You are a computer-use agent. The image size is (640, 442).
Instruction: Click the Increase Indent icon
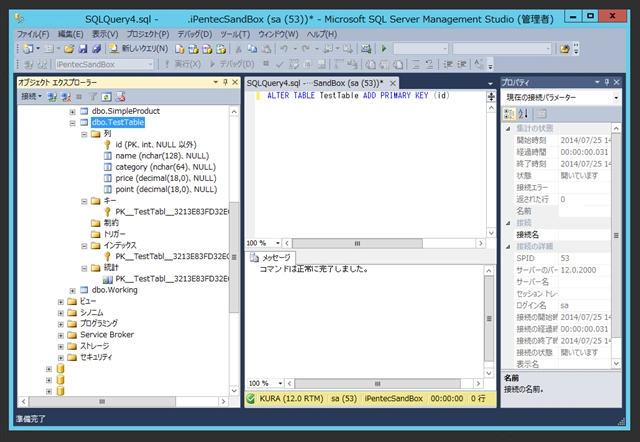pos(461,64)
